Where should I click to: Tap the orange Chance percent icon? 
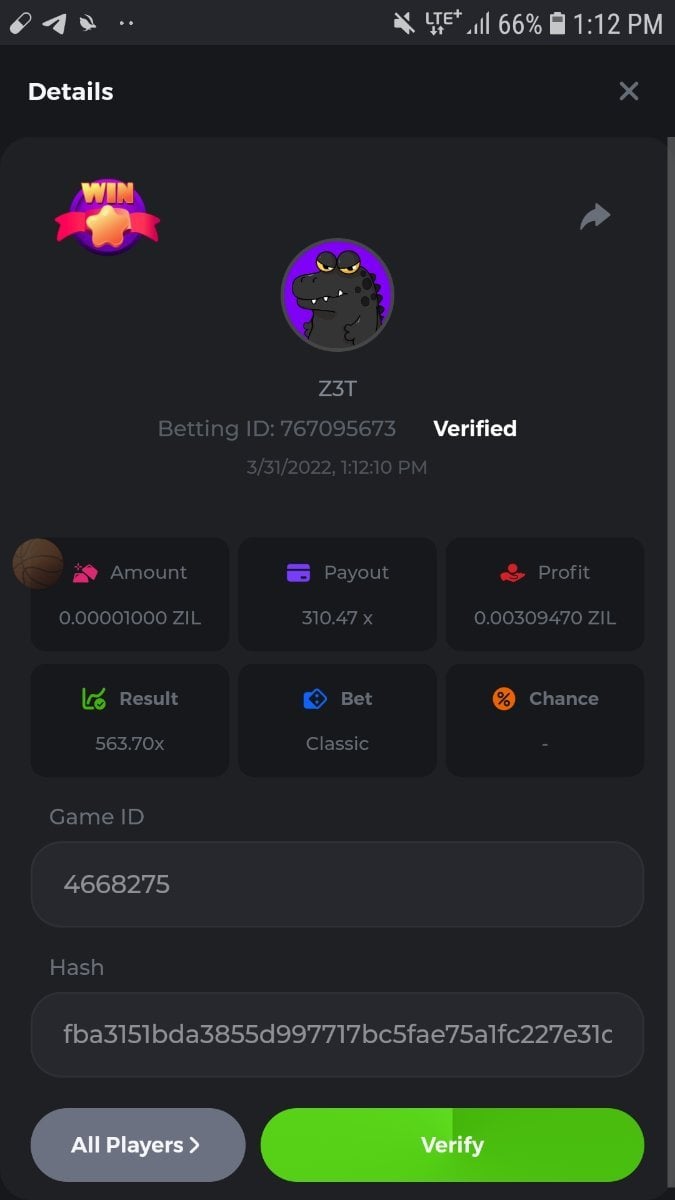tap(504, 699)
